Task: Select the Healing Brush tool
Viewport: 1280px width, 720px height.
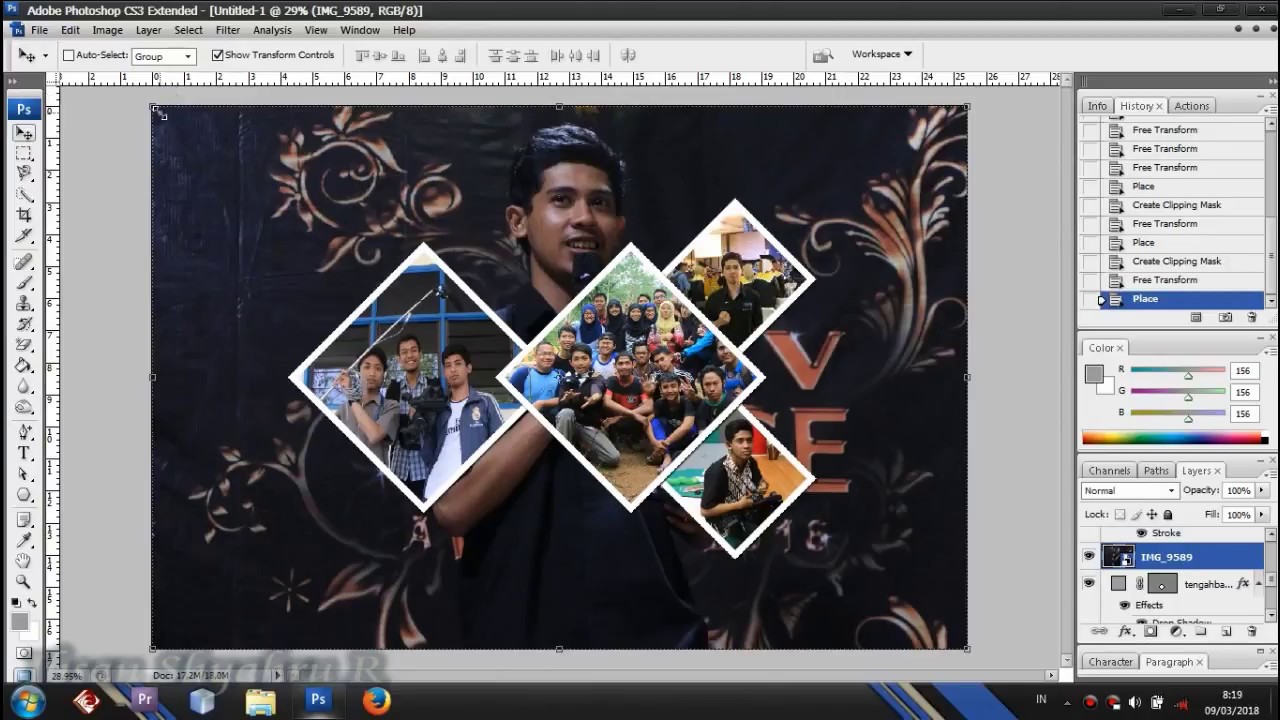Action: (x=24, y=262)
